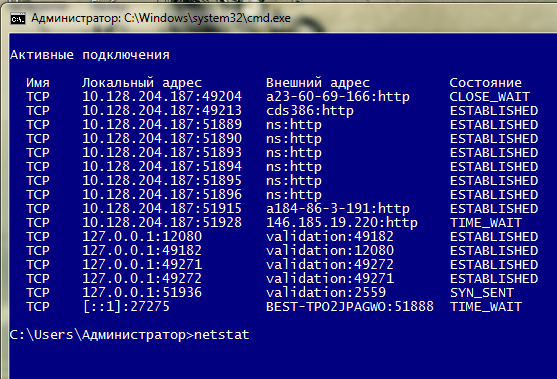
Task: Click the 146.185.19.220:http external address
Action: [342, 223]
